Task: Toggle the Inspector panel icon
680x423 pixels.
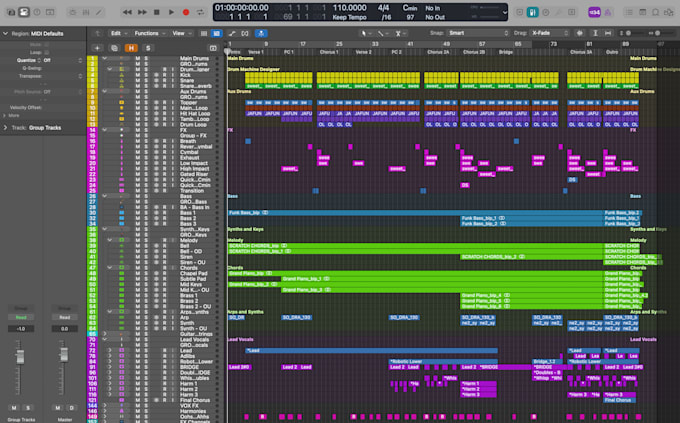Action: (24, 12)
